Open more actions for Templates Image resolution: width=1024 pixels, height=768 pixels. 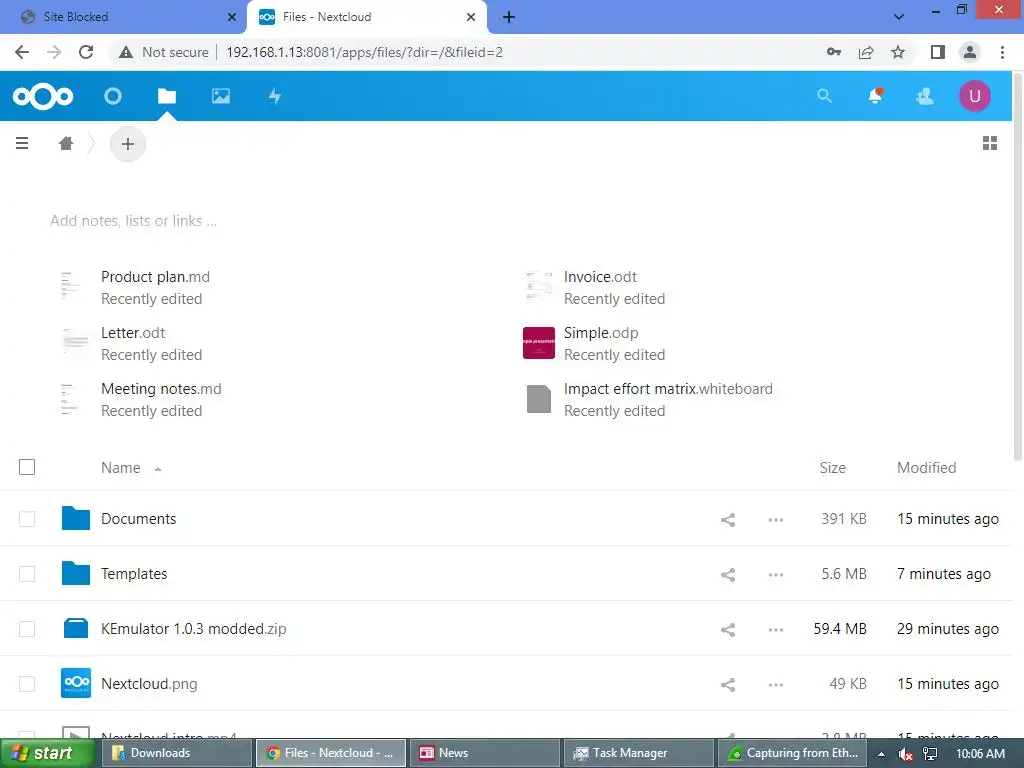tap(776, 575)
